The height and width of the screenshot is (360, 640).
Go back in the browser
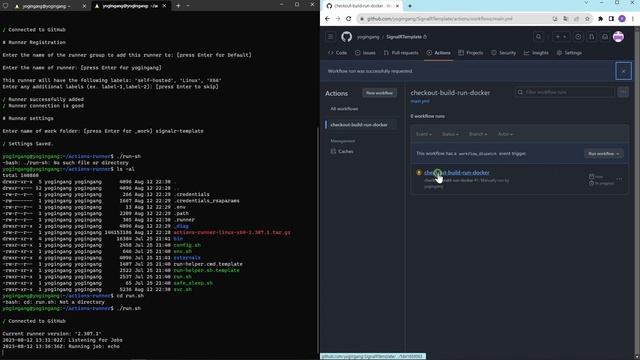click(x=327, y=19)
